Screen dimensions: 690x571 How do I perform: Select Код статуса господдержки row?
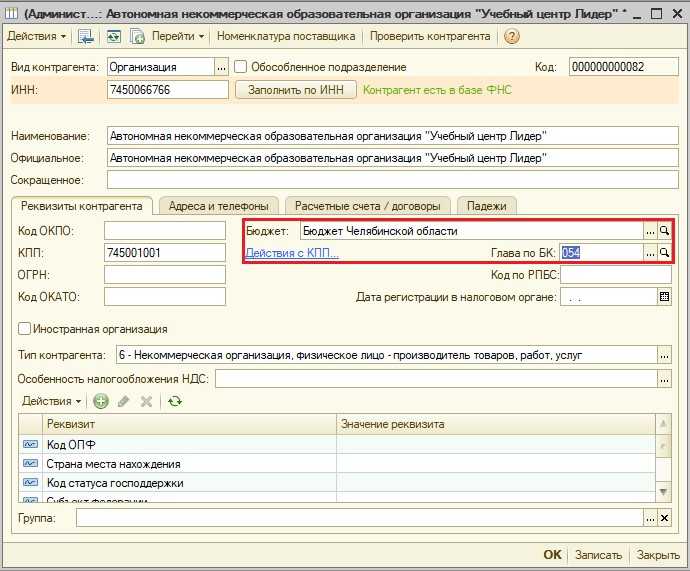(x=337, y=483)
